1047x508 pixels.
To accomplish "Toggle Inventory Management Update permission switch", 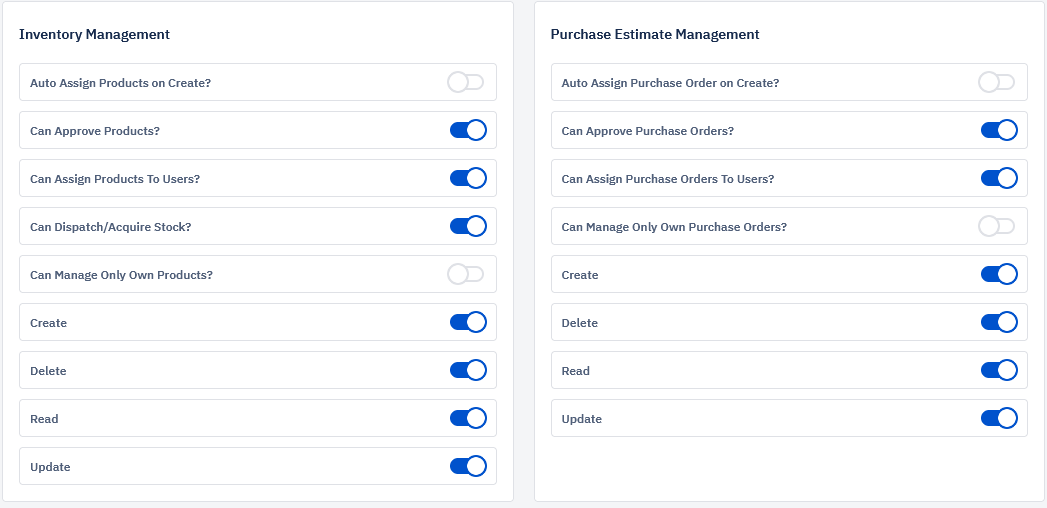I will 468,467.
